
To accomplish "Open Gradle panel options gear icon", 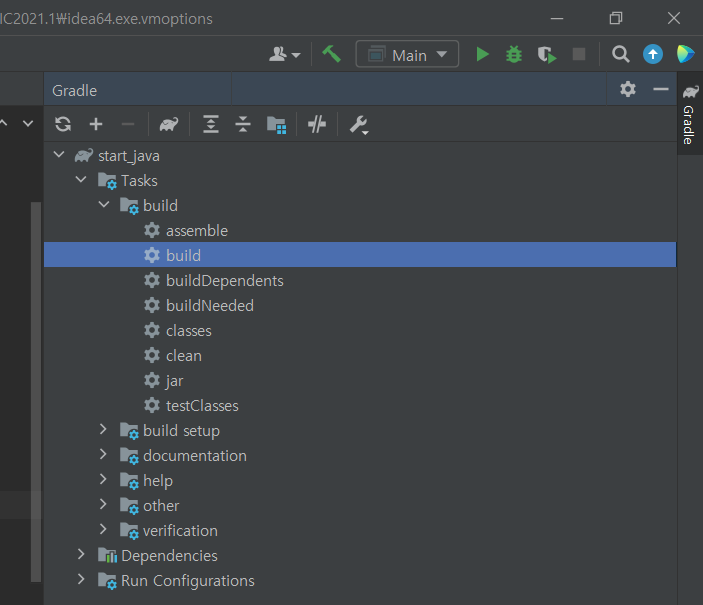I will tap(628, 89).
